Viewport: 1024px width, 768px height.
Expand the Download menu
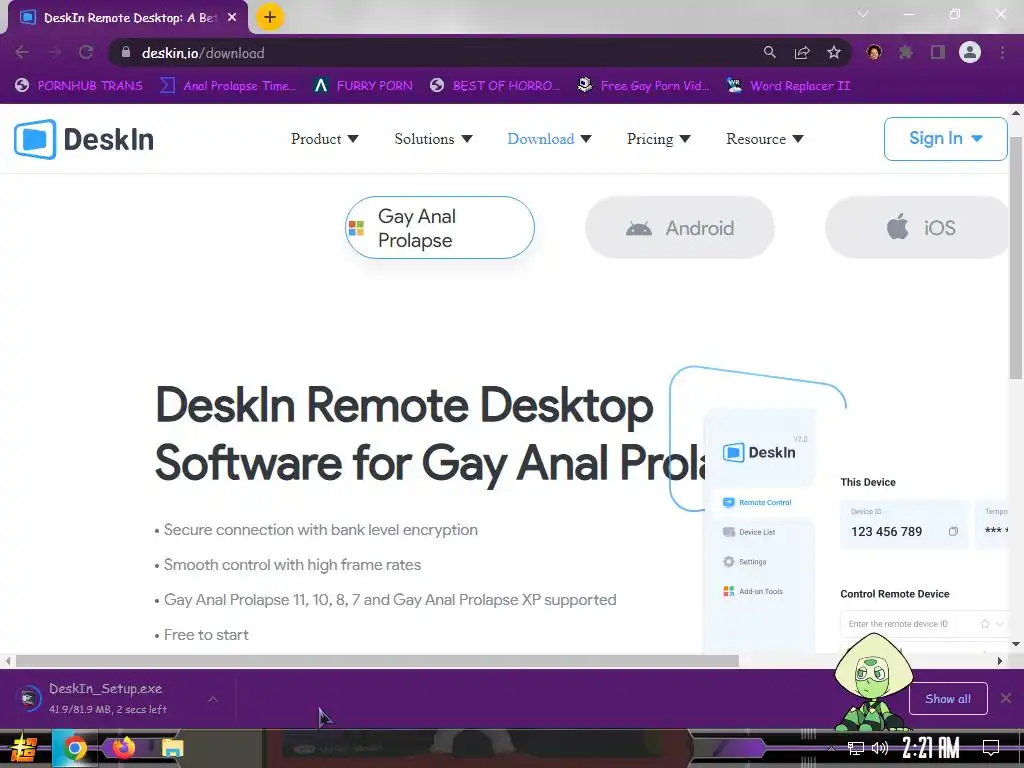click(549, 139)
